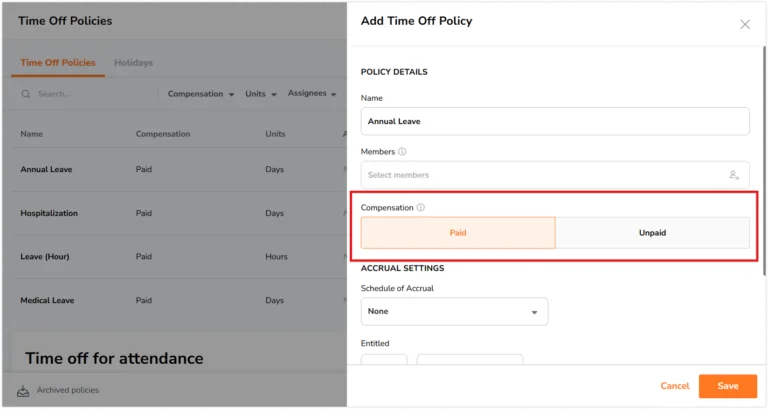Switch to the Time Off Policies tab
The image size is (768, 409).
click(58, 63)
